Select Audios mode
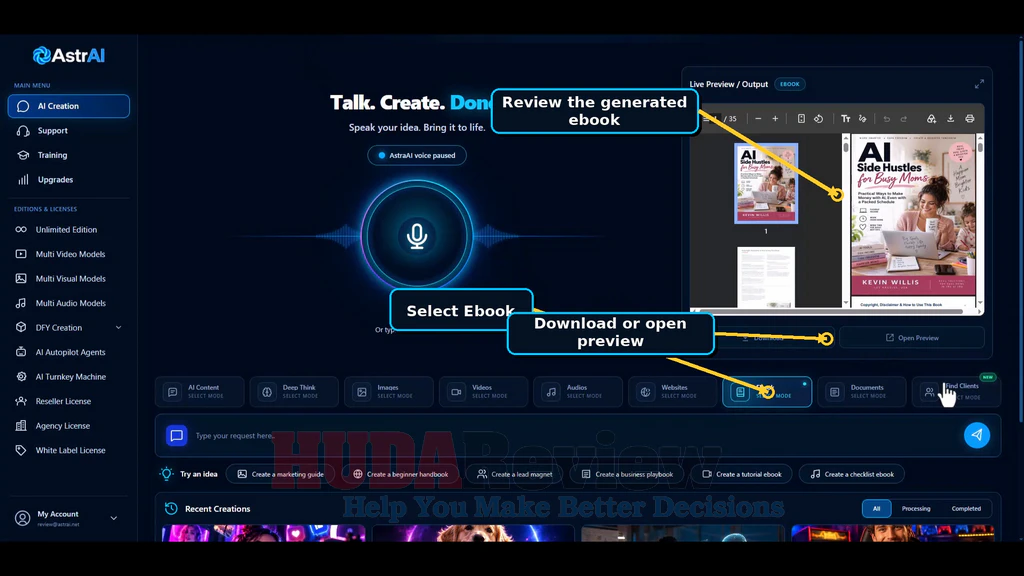The height and width of the screenshot is (576, 1024). point(579,392)
